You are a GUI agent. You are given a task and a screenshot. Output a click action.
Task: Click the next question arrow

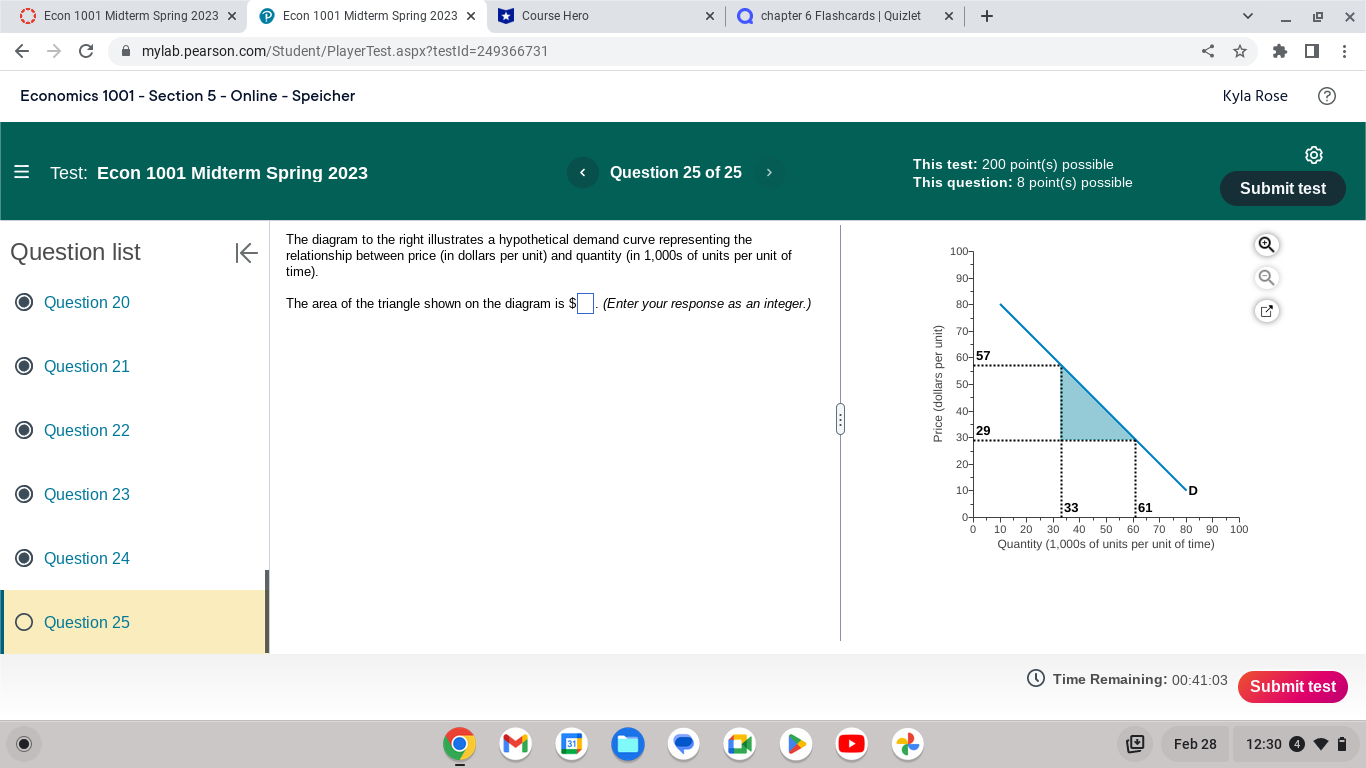[x=769, y=172]
